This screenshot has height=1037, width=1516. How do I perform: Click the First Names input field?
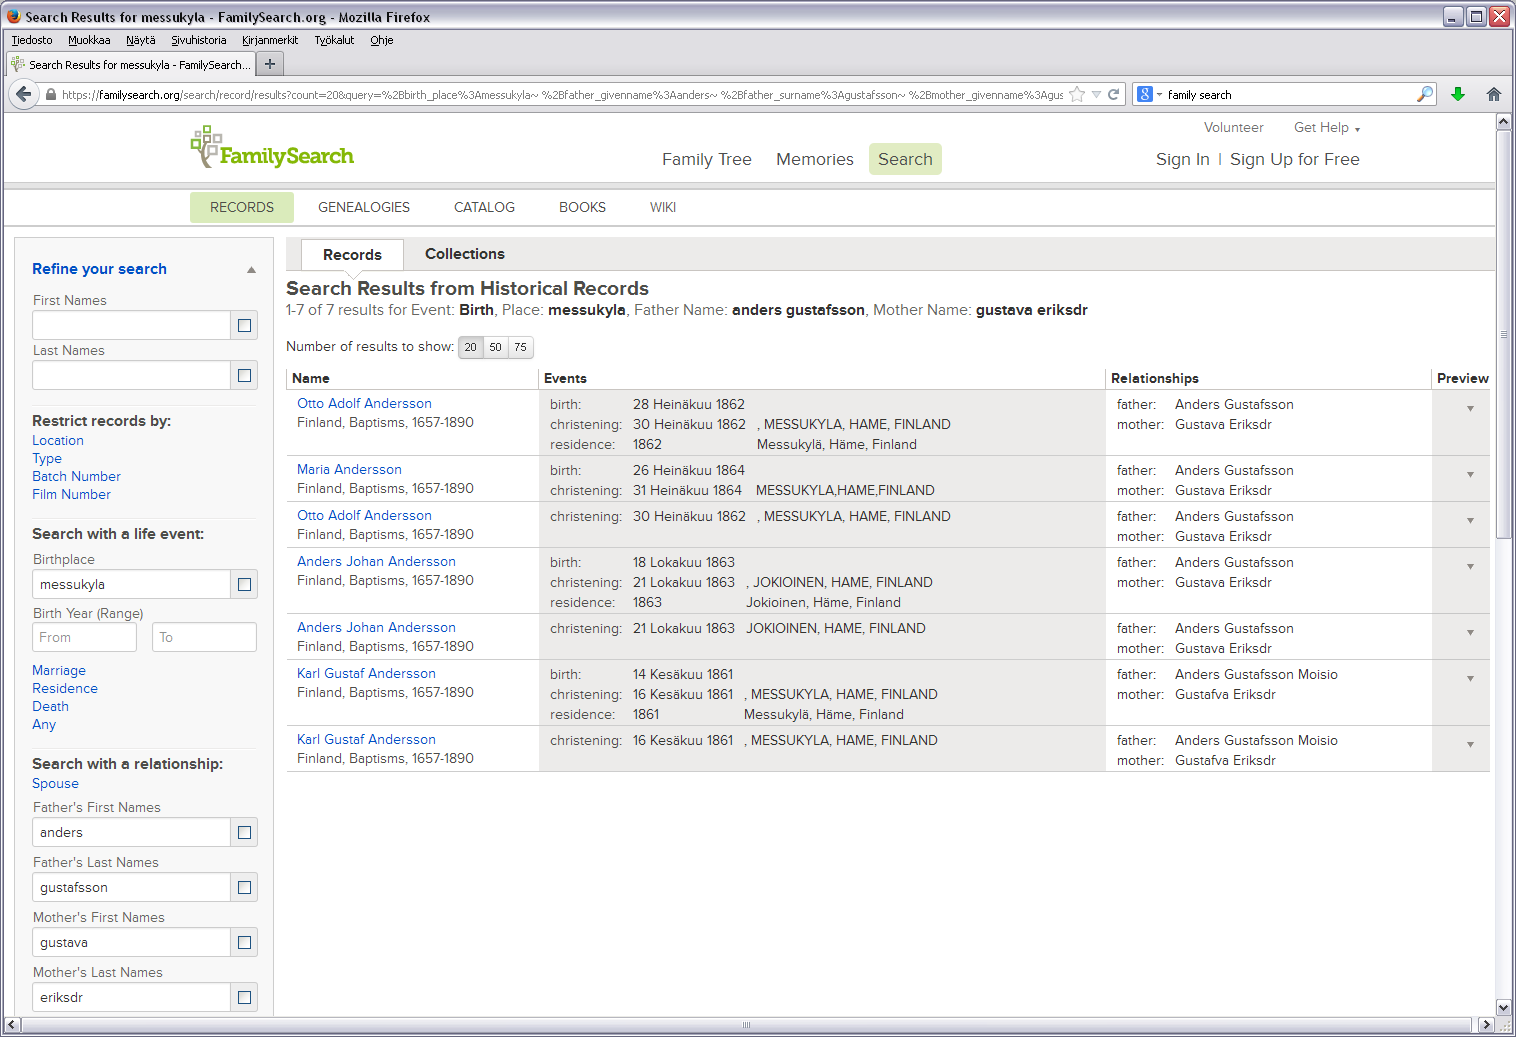[131, 325]
